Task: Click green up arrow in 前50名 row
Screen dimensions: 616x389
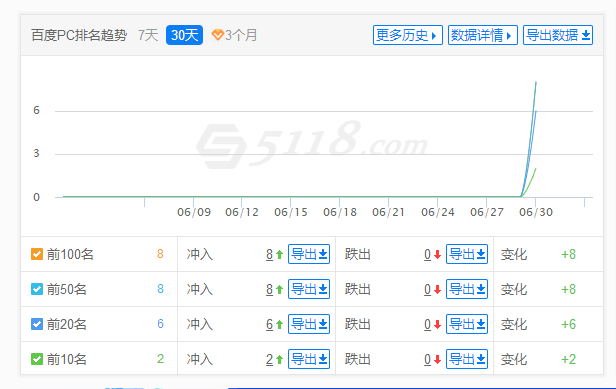Action: [x=279, y=290]
